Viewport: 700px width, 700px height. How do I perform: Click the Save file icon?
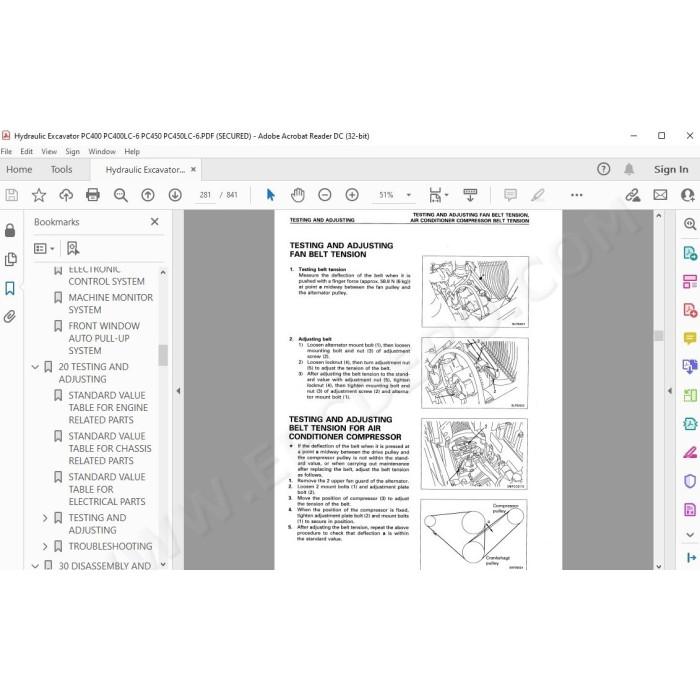12,195
